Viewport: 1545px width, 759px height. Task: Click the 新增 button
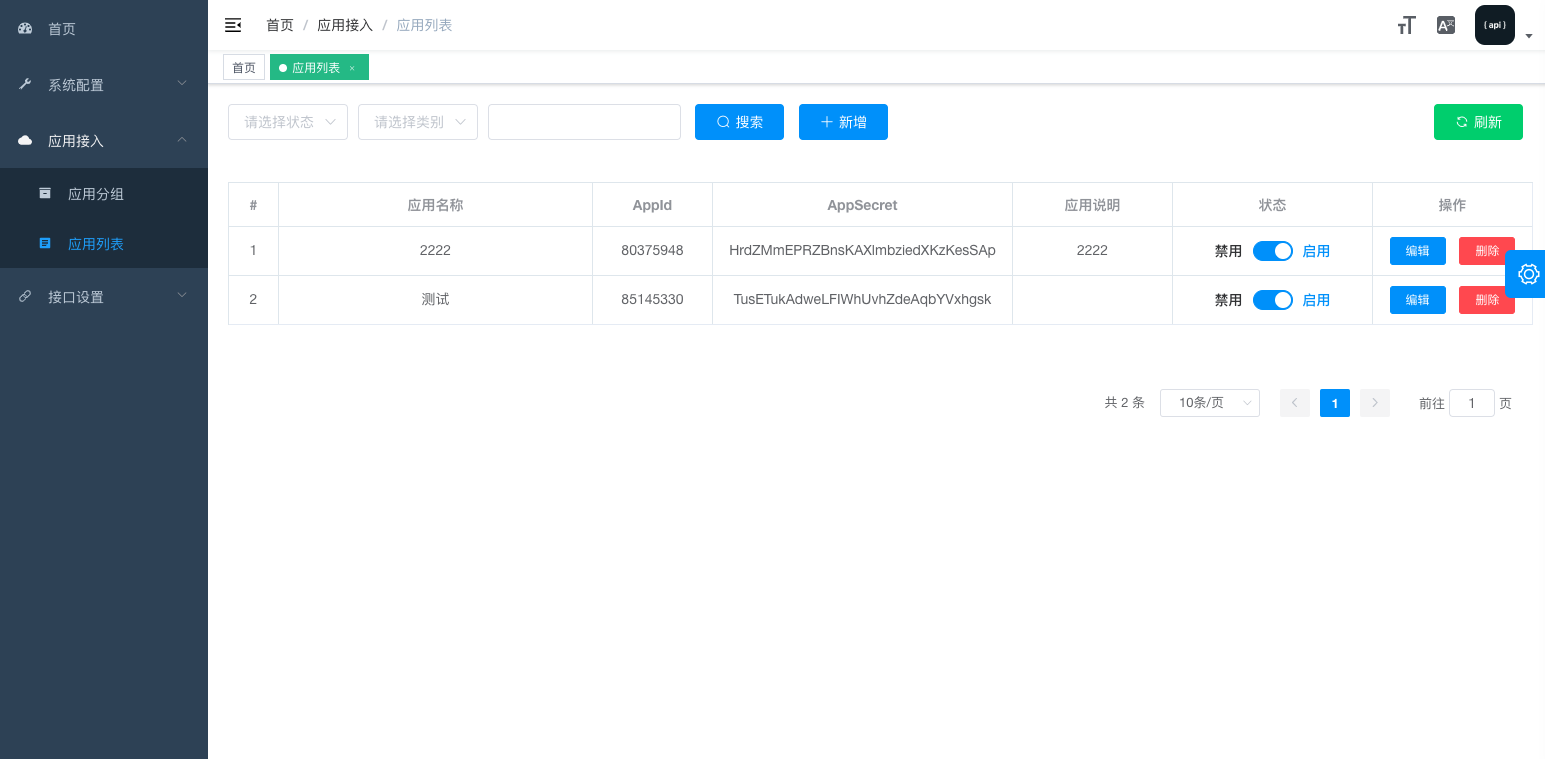[x=843, y=122]
